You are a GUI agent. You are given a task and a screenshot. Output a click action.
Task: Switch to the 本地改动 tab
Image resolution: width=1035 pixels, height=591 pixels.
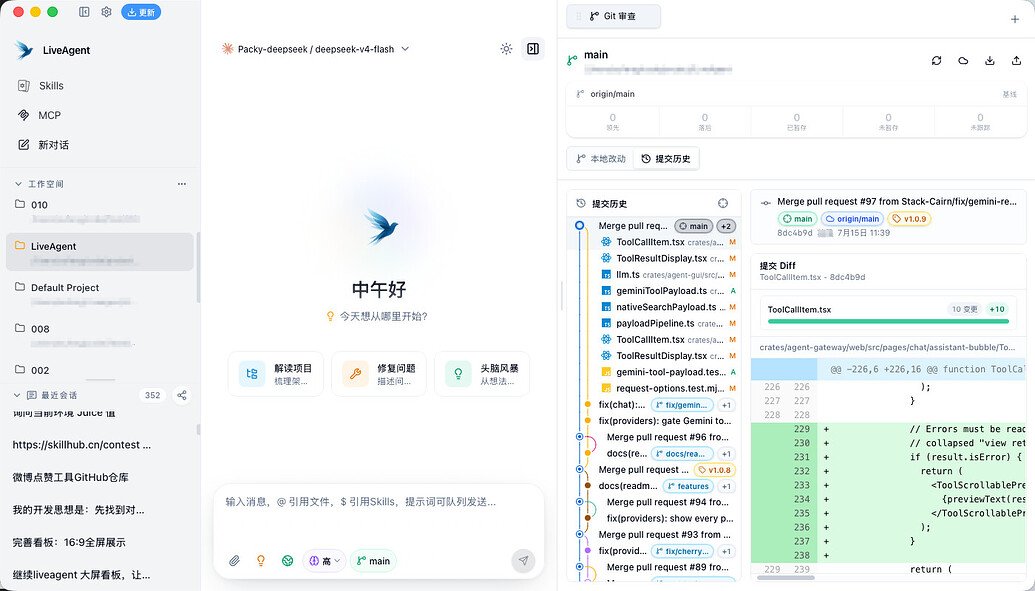point(601,158)
